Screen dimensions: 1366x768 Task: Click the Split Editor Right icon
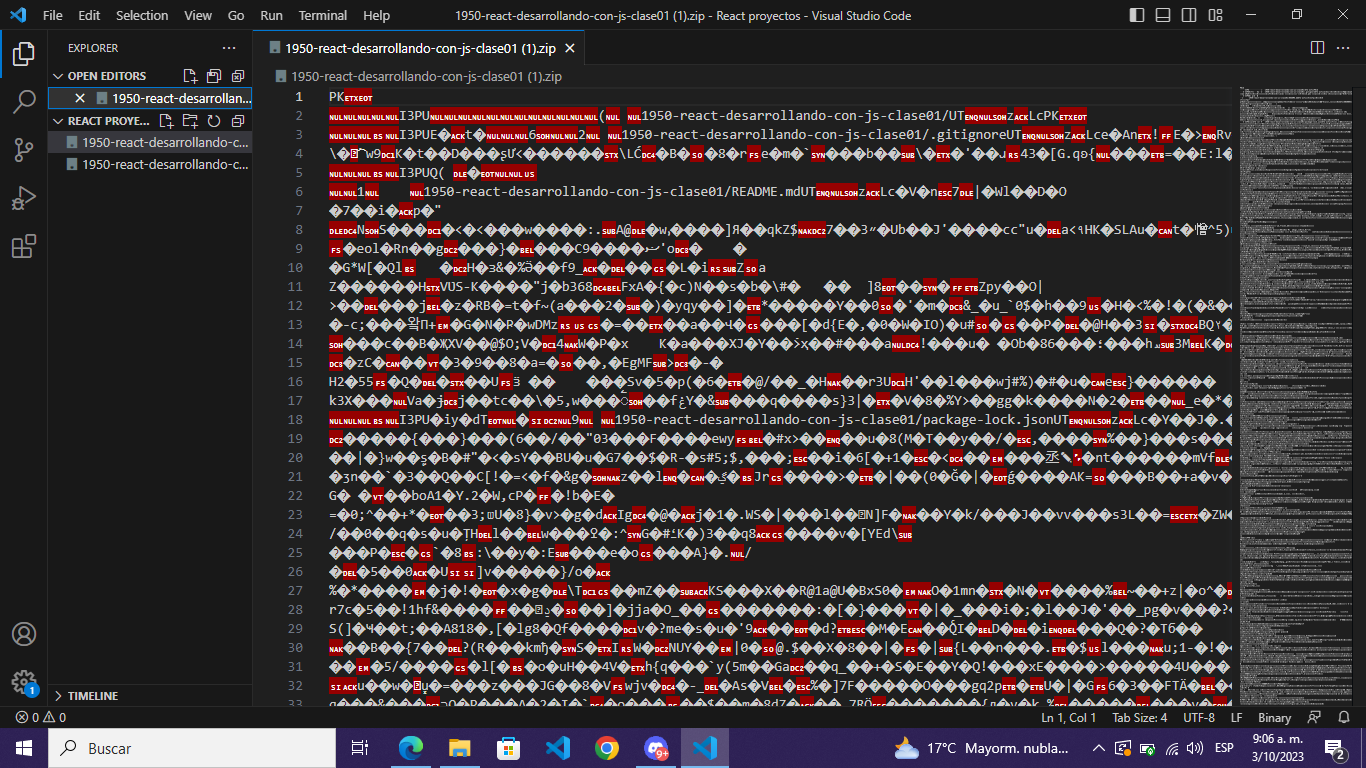tap(1318, 48)
